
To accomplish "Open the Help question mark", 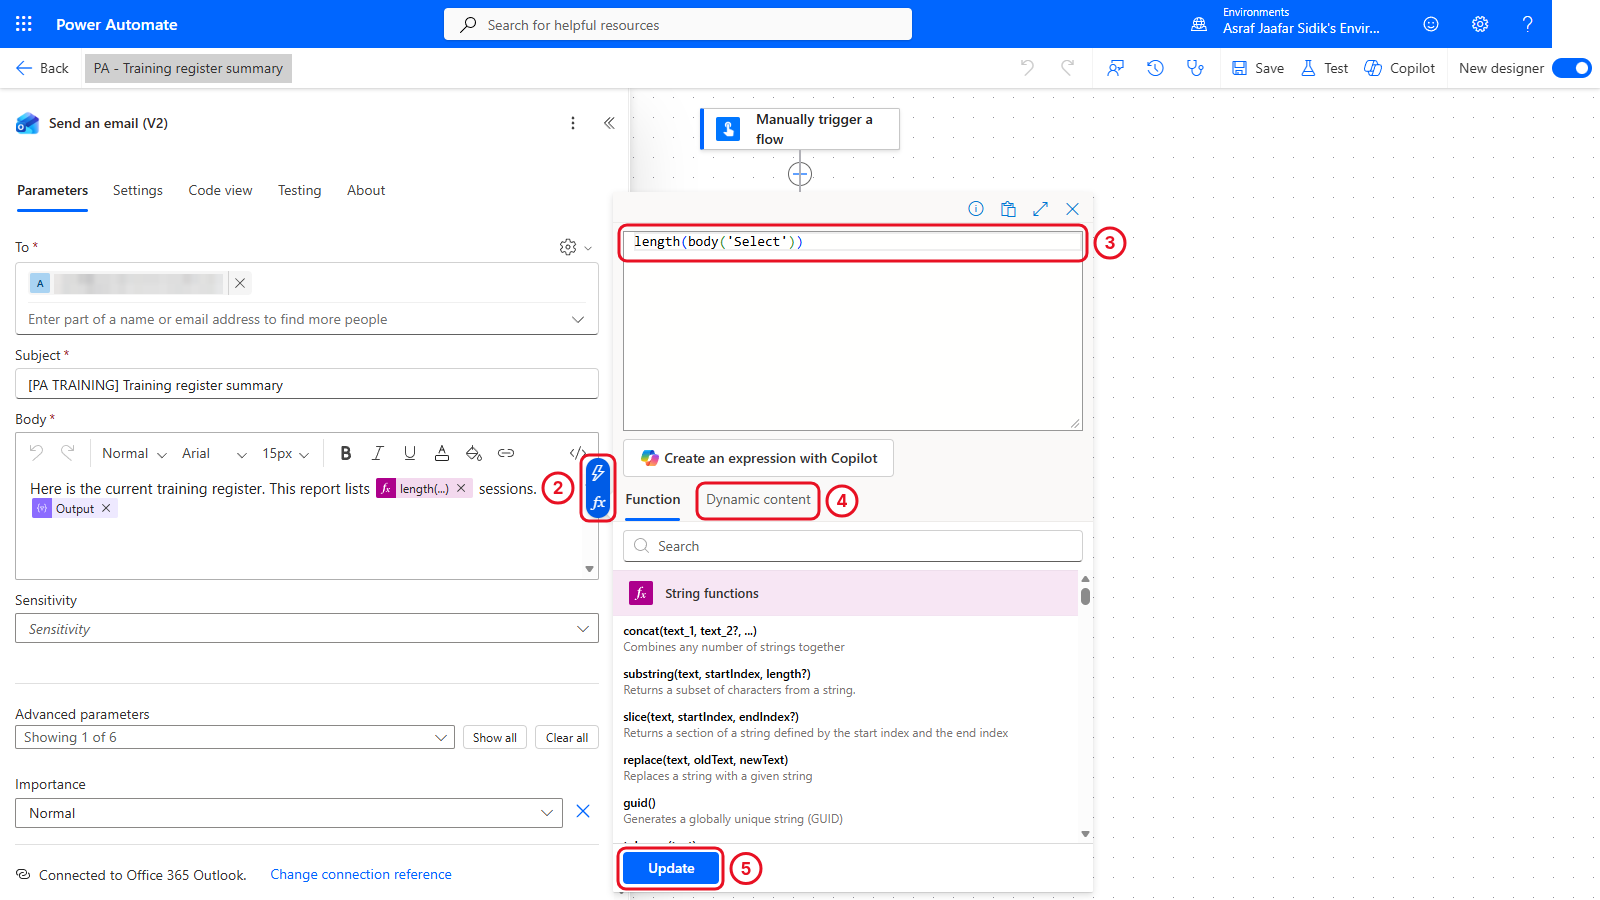I will [1528, 24].
